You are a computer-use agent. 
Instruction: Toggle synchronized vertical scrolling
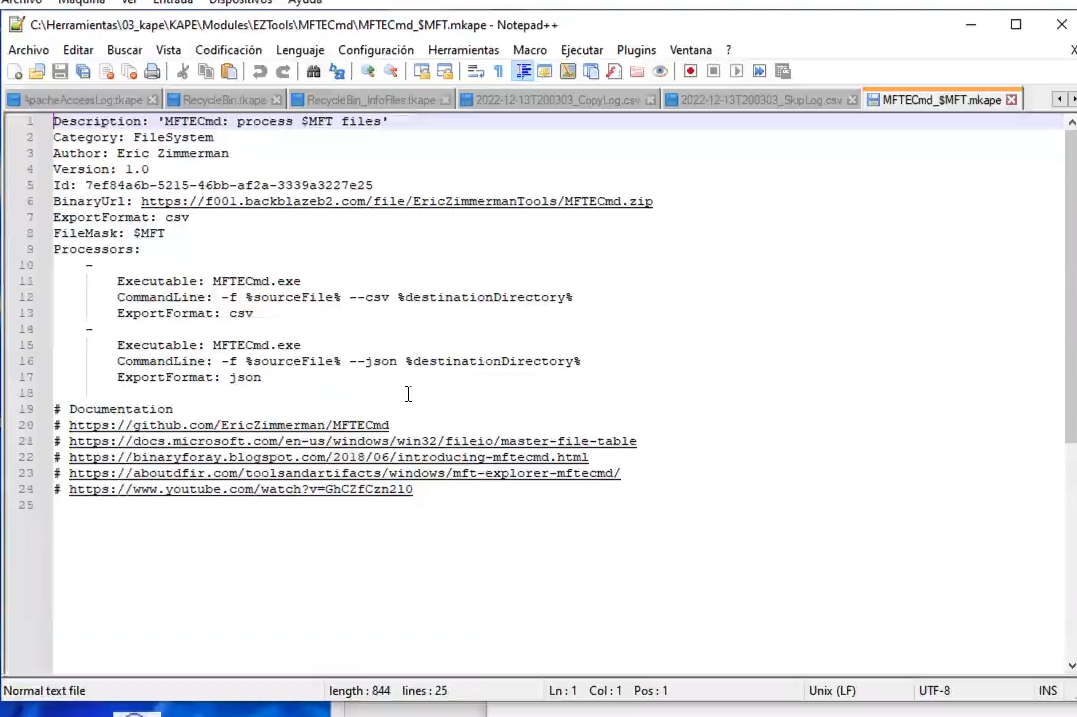click(420, 71)
